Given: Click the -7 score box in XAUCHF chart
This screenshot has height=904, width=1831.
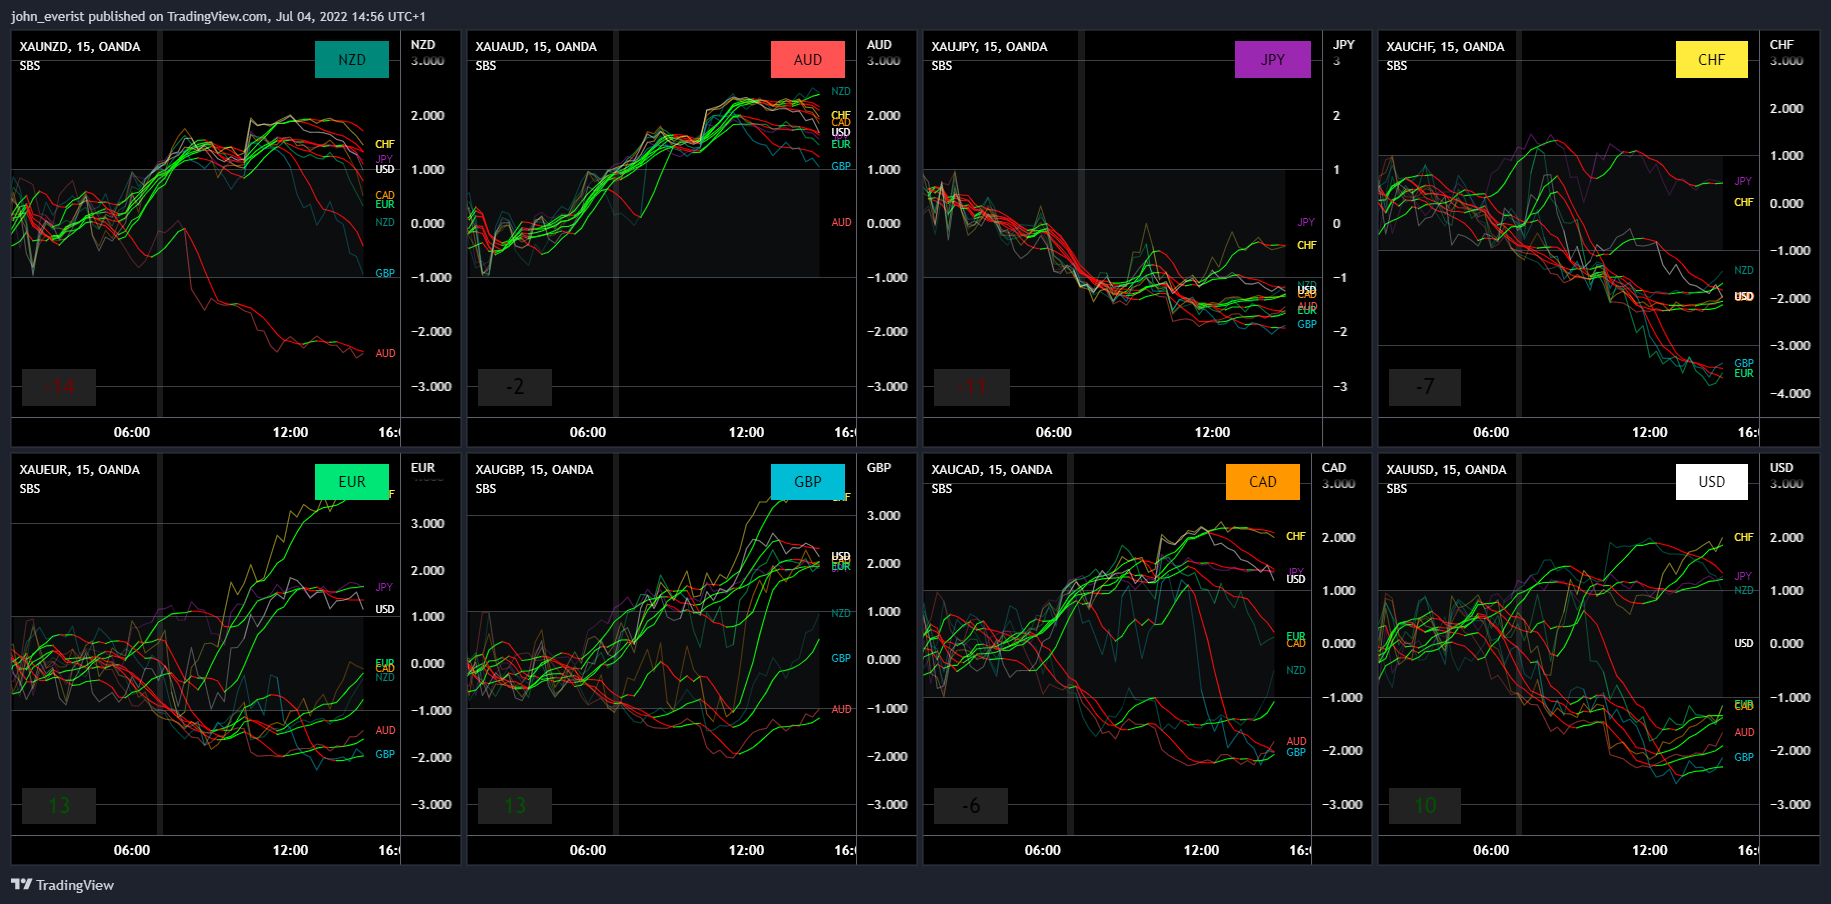Looking at the screenshot, I should tap(1425, 387).
